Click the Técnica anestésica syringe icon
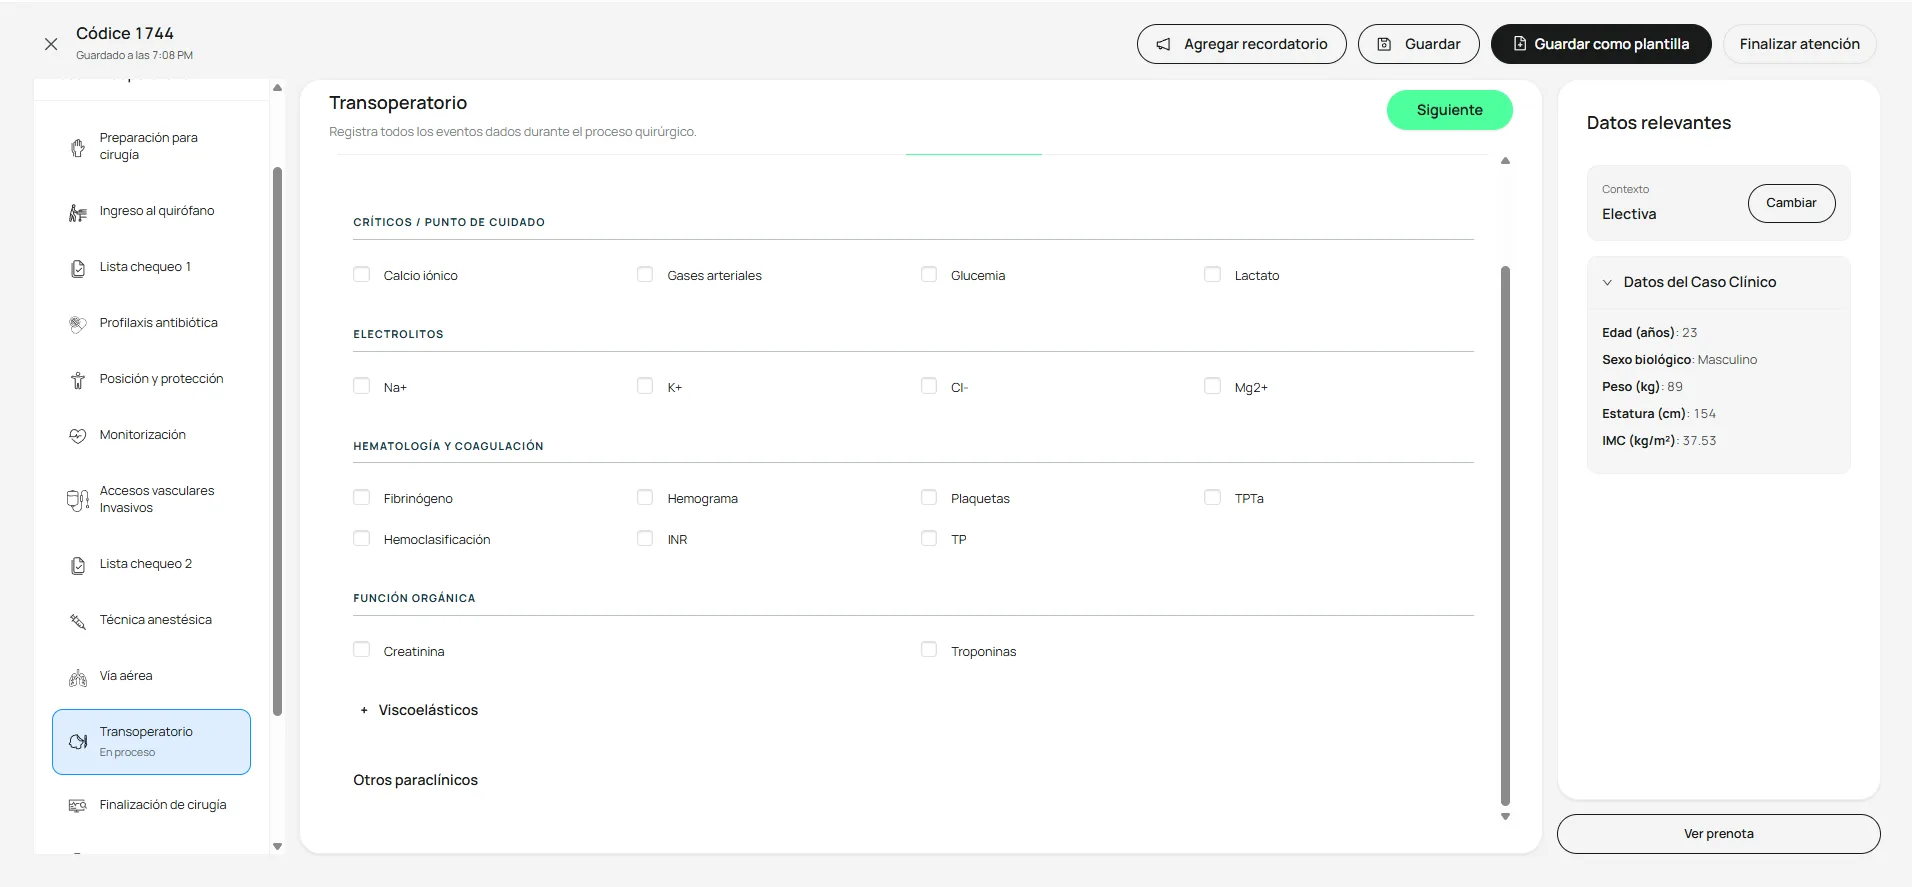 (78, 621)
